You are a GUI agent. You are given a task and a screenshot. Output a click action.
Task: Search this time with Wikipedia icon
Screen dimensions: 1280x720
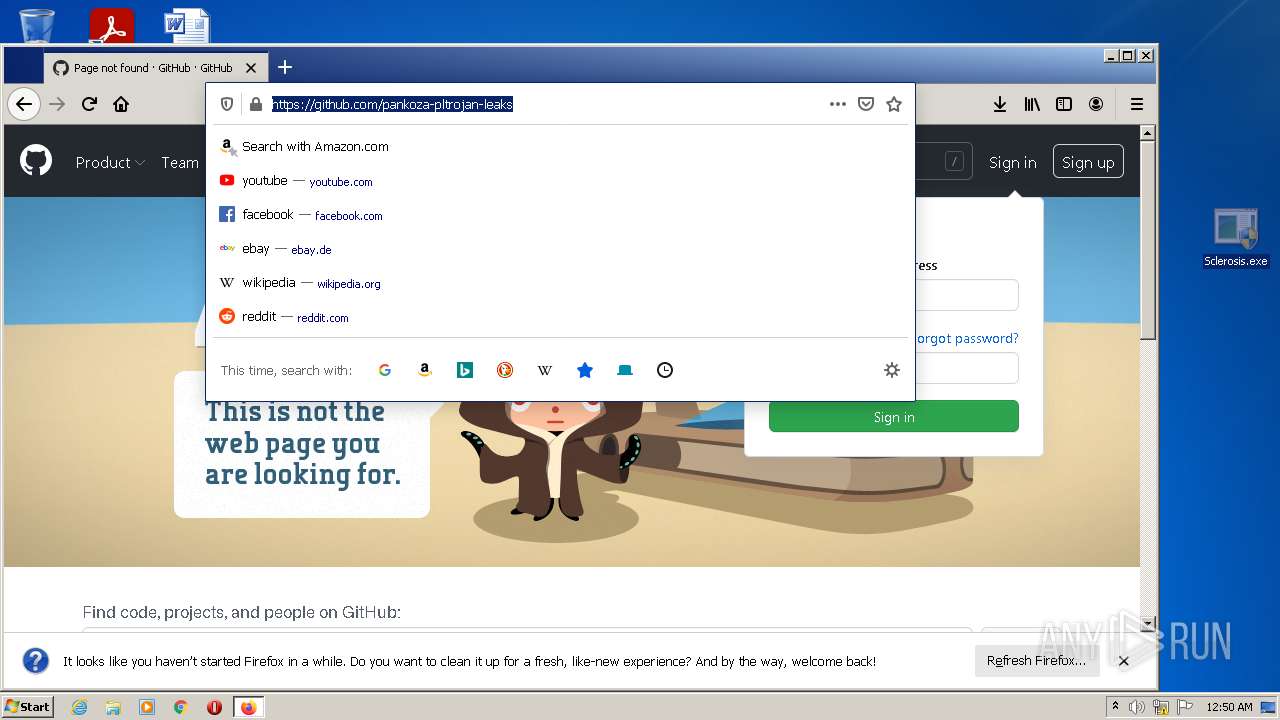pos(545,370)
